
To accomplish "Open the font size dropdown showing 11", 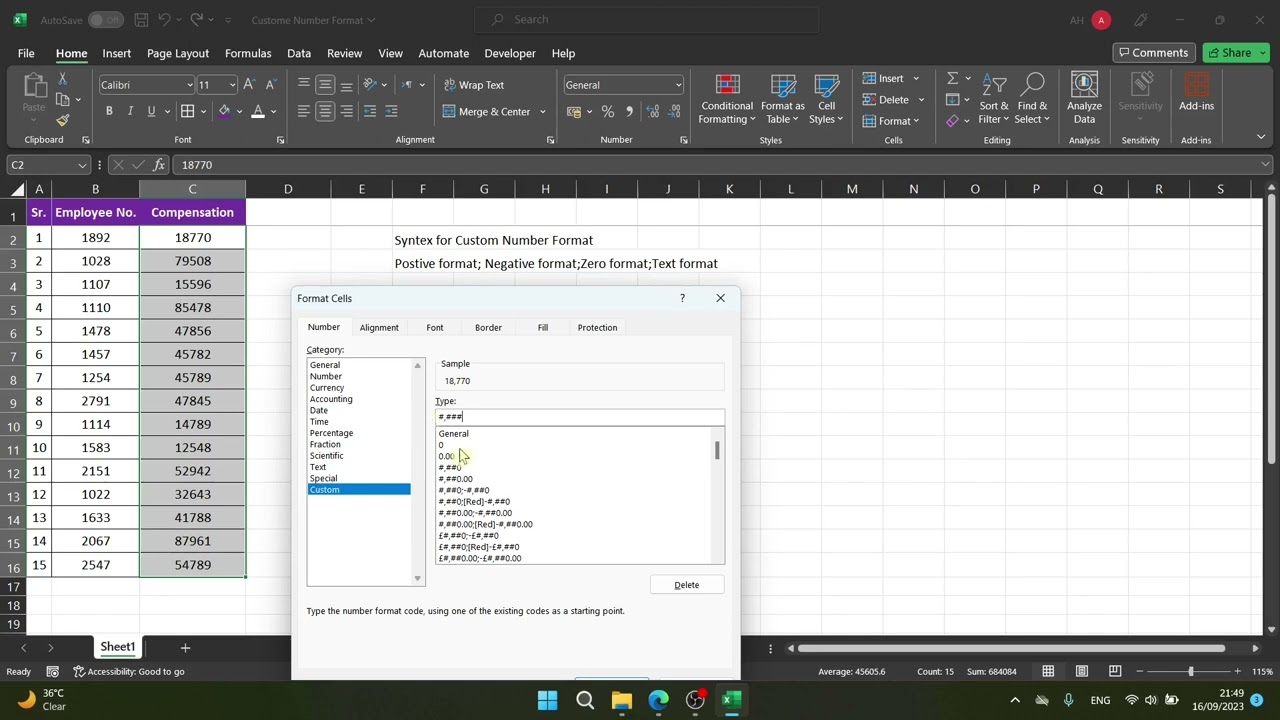I will tap(232, 85).
